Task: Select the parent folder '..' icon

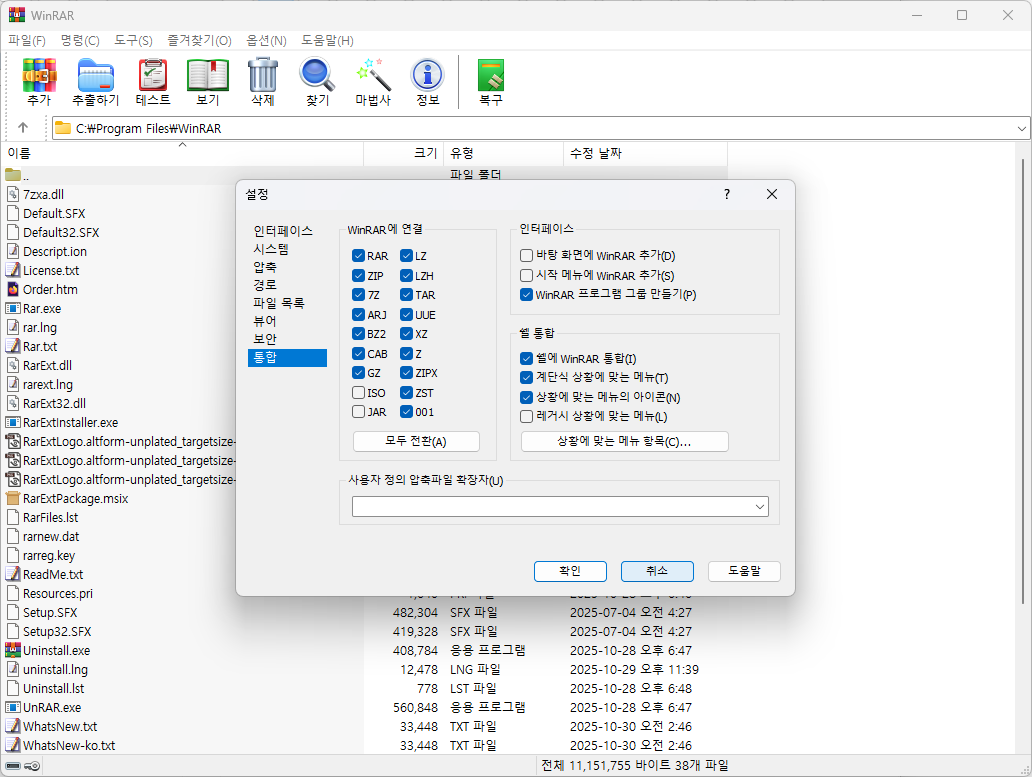Action: pos(13,175)
